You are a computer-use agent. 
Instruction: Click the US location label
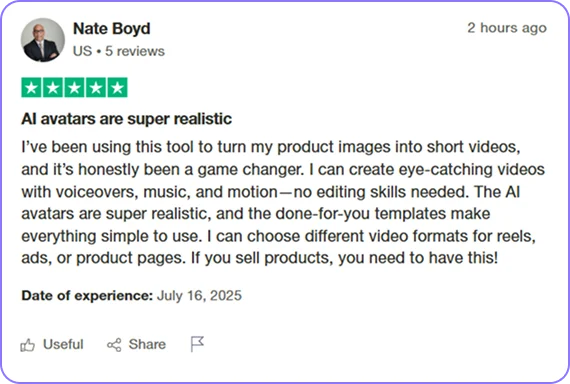pos(83,51)
